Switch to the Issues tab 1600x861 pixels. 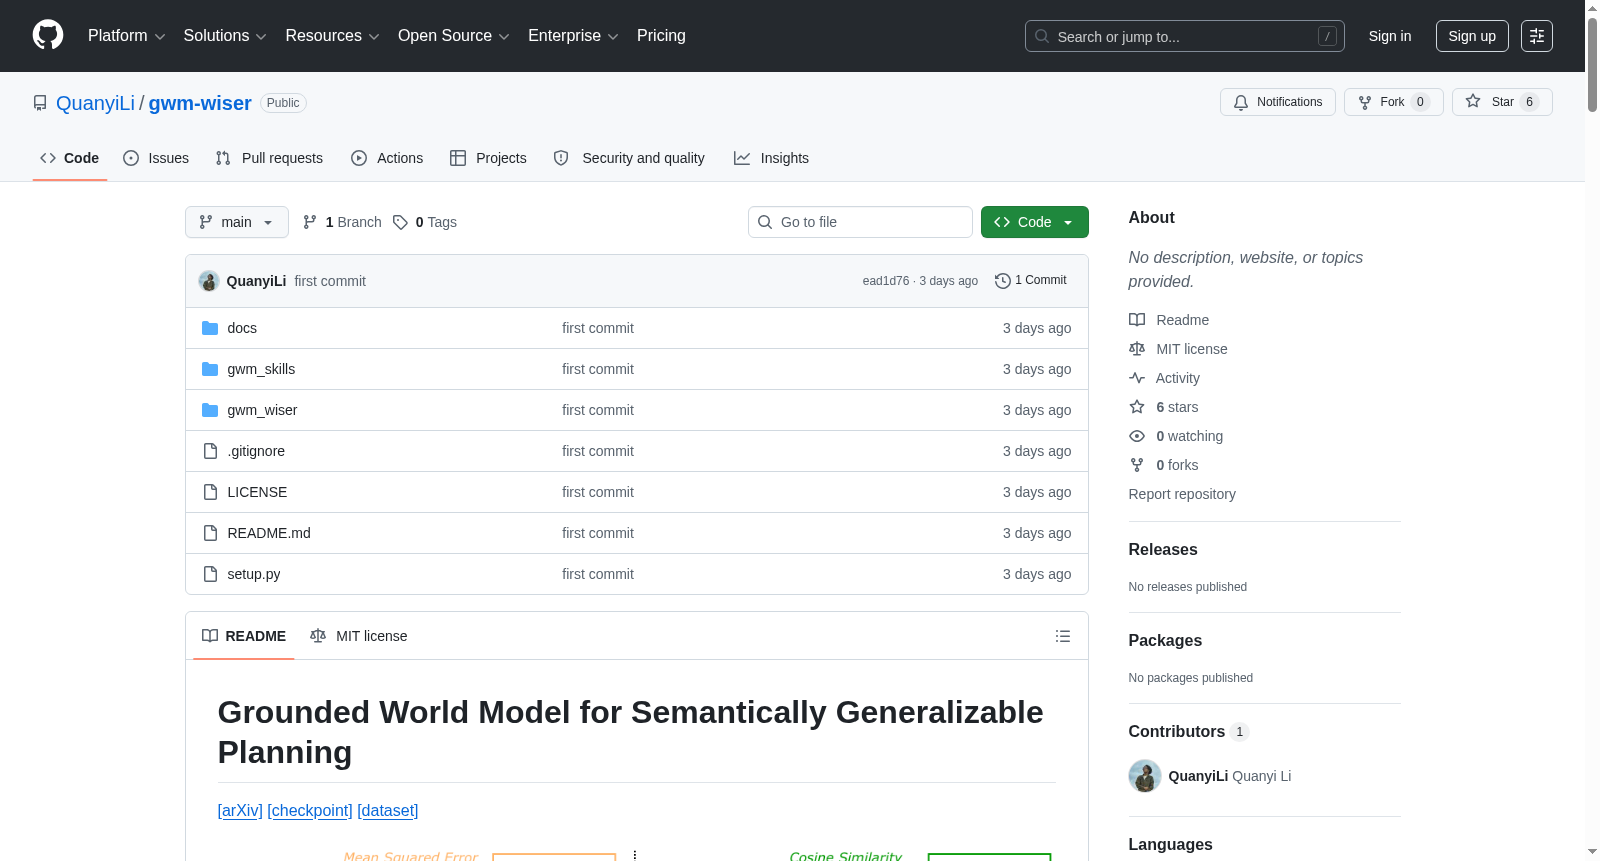tap(156, 158)
